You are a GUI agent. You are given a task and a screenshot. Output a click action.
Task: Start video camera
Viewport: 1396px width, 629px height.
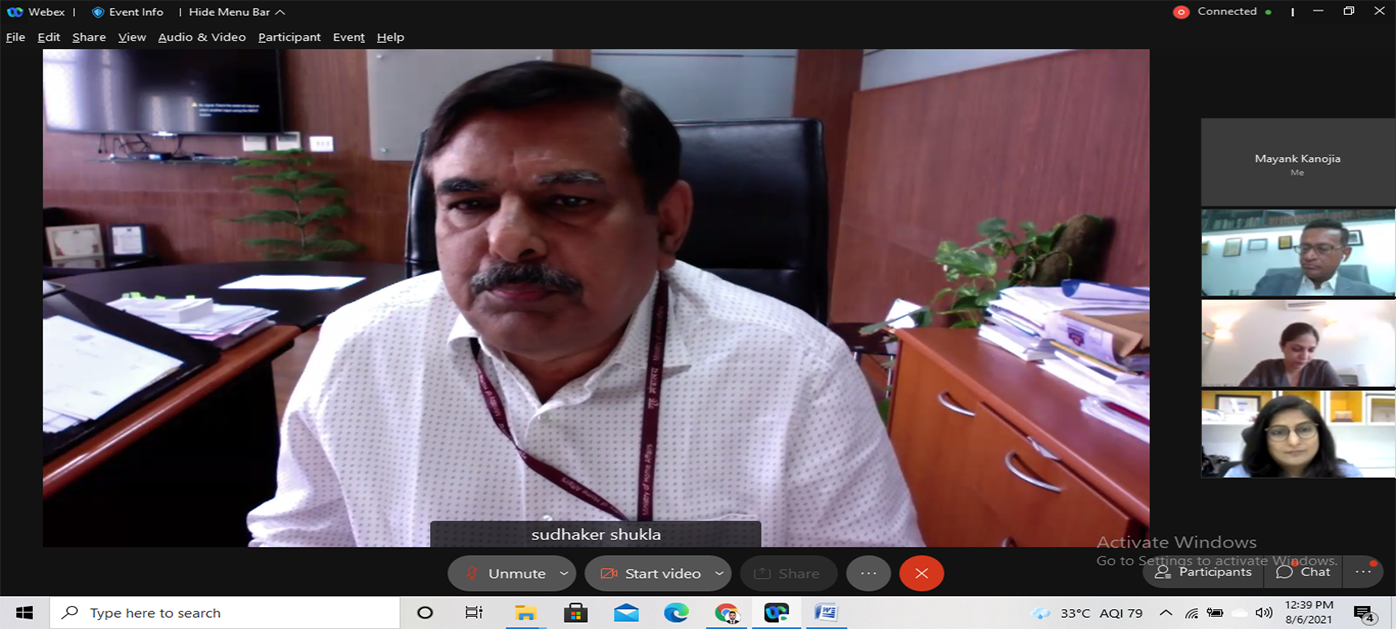click(649, 573)
